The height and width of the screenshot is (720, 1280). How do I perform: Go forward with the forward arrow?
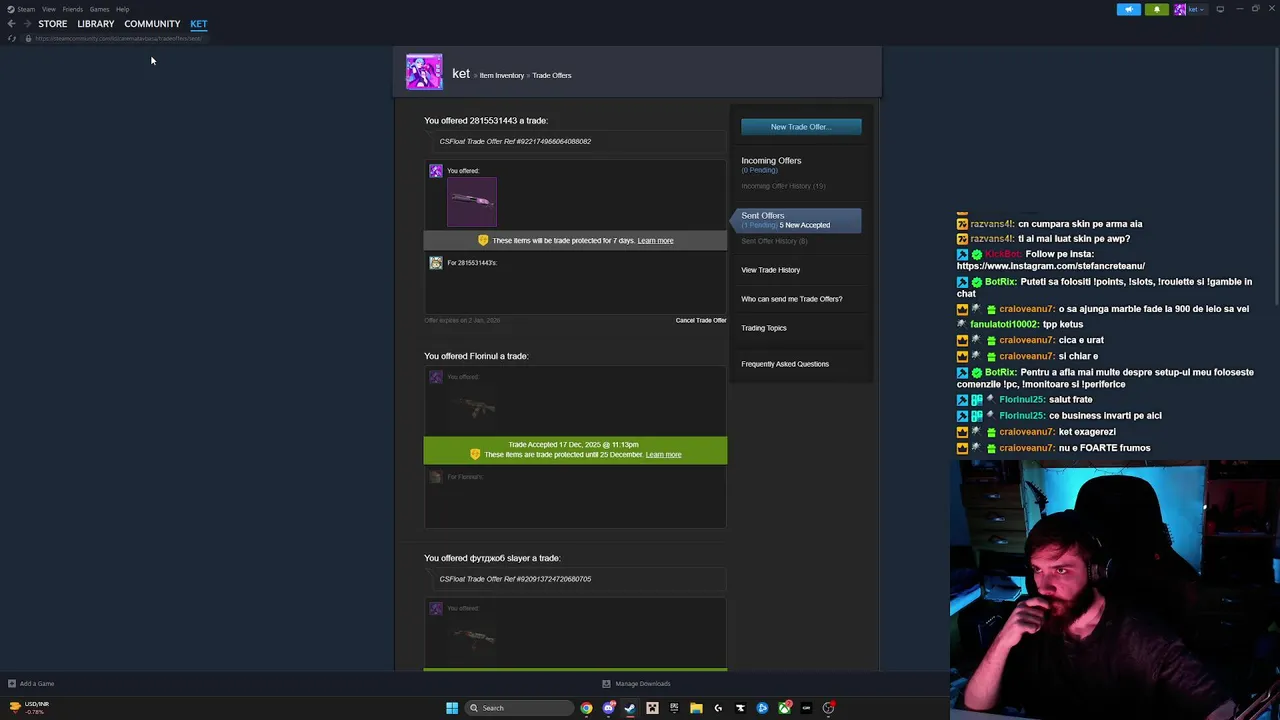tap(26, 24)
